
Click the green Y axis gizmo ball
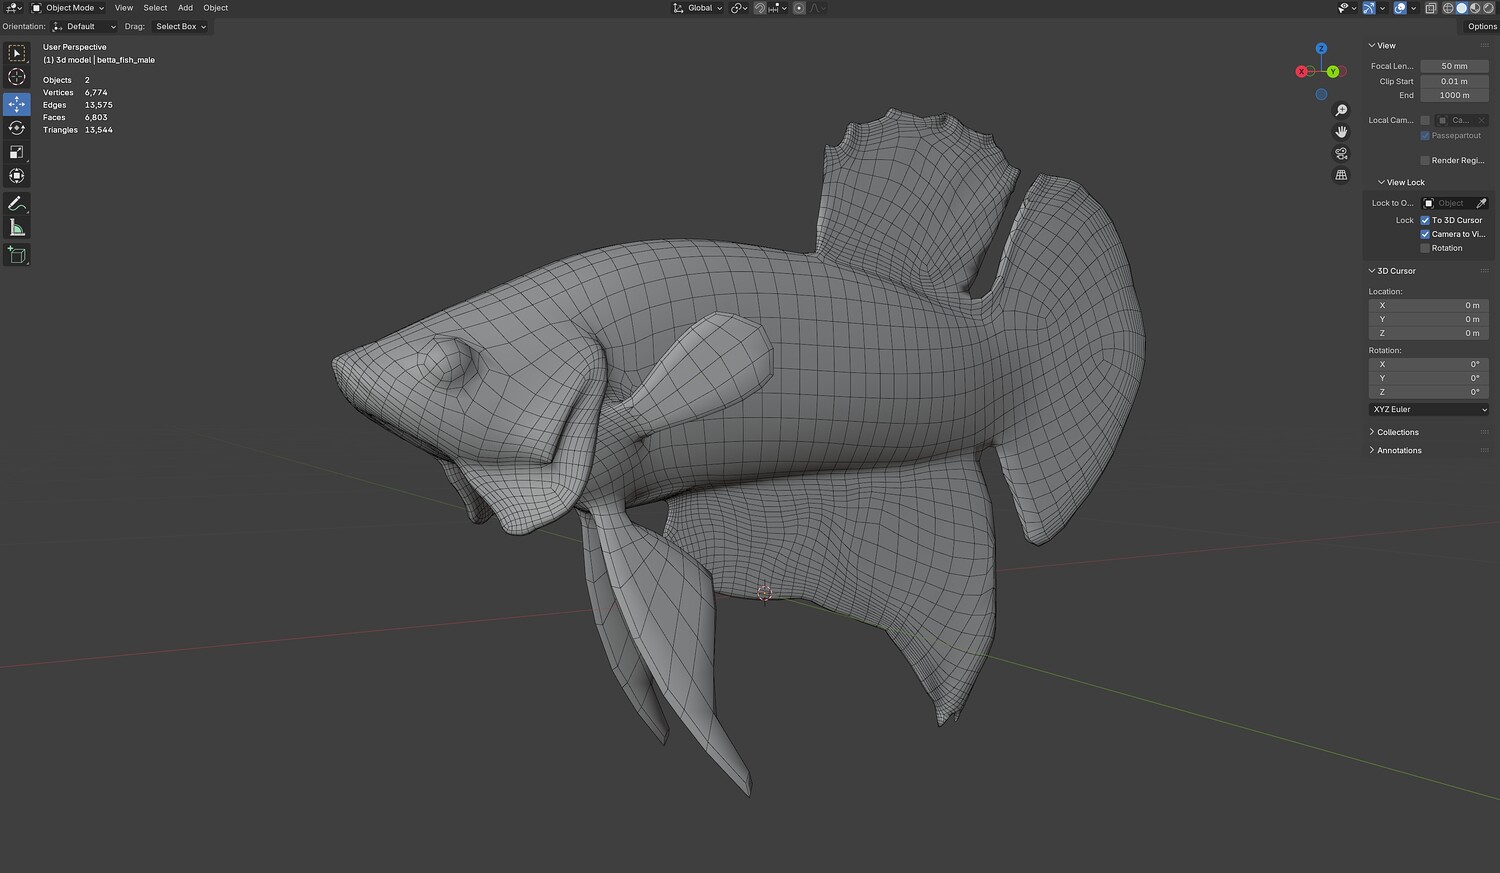pyautogui.click(x=1333, y=72)
